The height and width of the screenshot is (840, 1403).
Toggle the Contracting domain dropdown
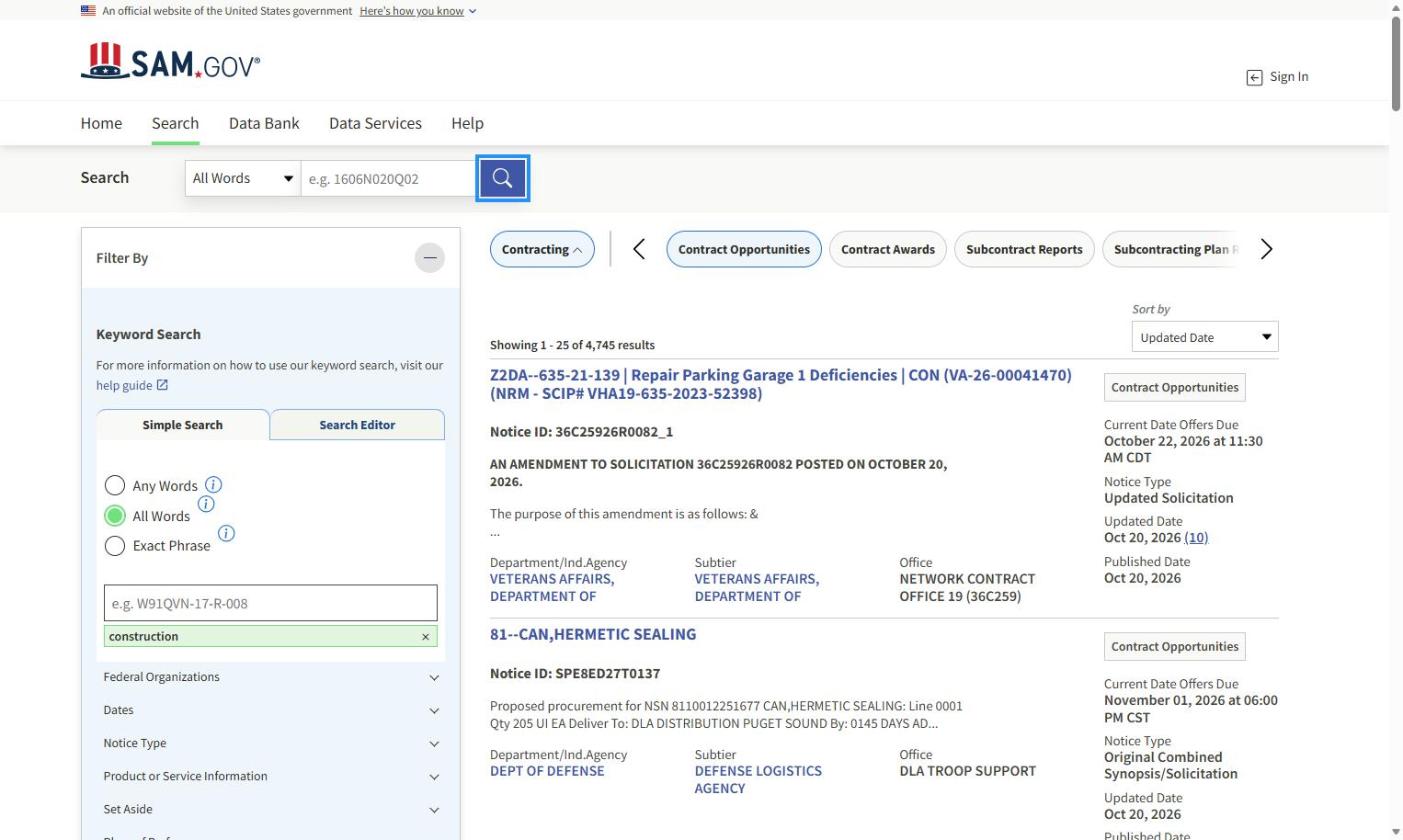click(x=542, y=249)
